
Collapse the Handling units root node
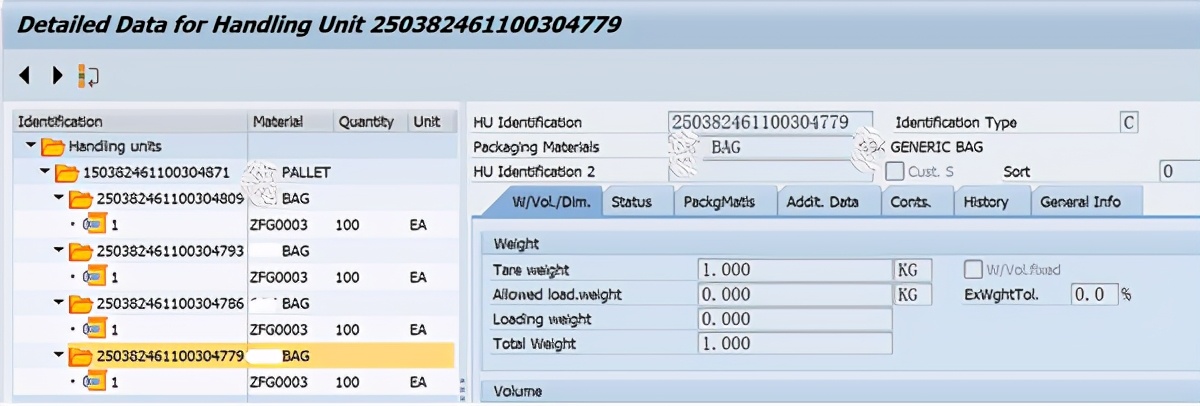click(x=30, y=147)
